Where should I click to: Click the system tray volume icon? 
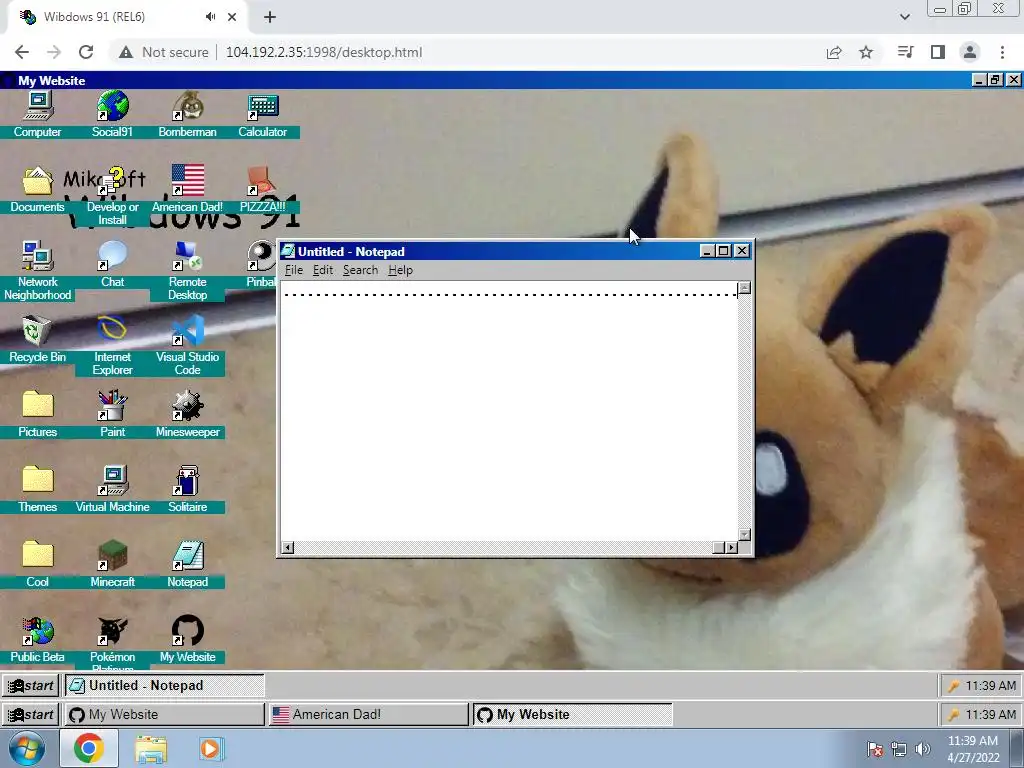(x=922, y=749)
